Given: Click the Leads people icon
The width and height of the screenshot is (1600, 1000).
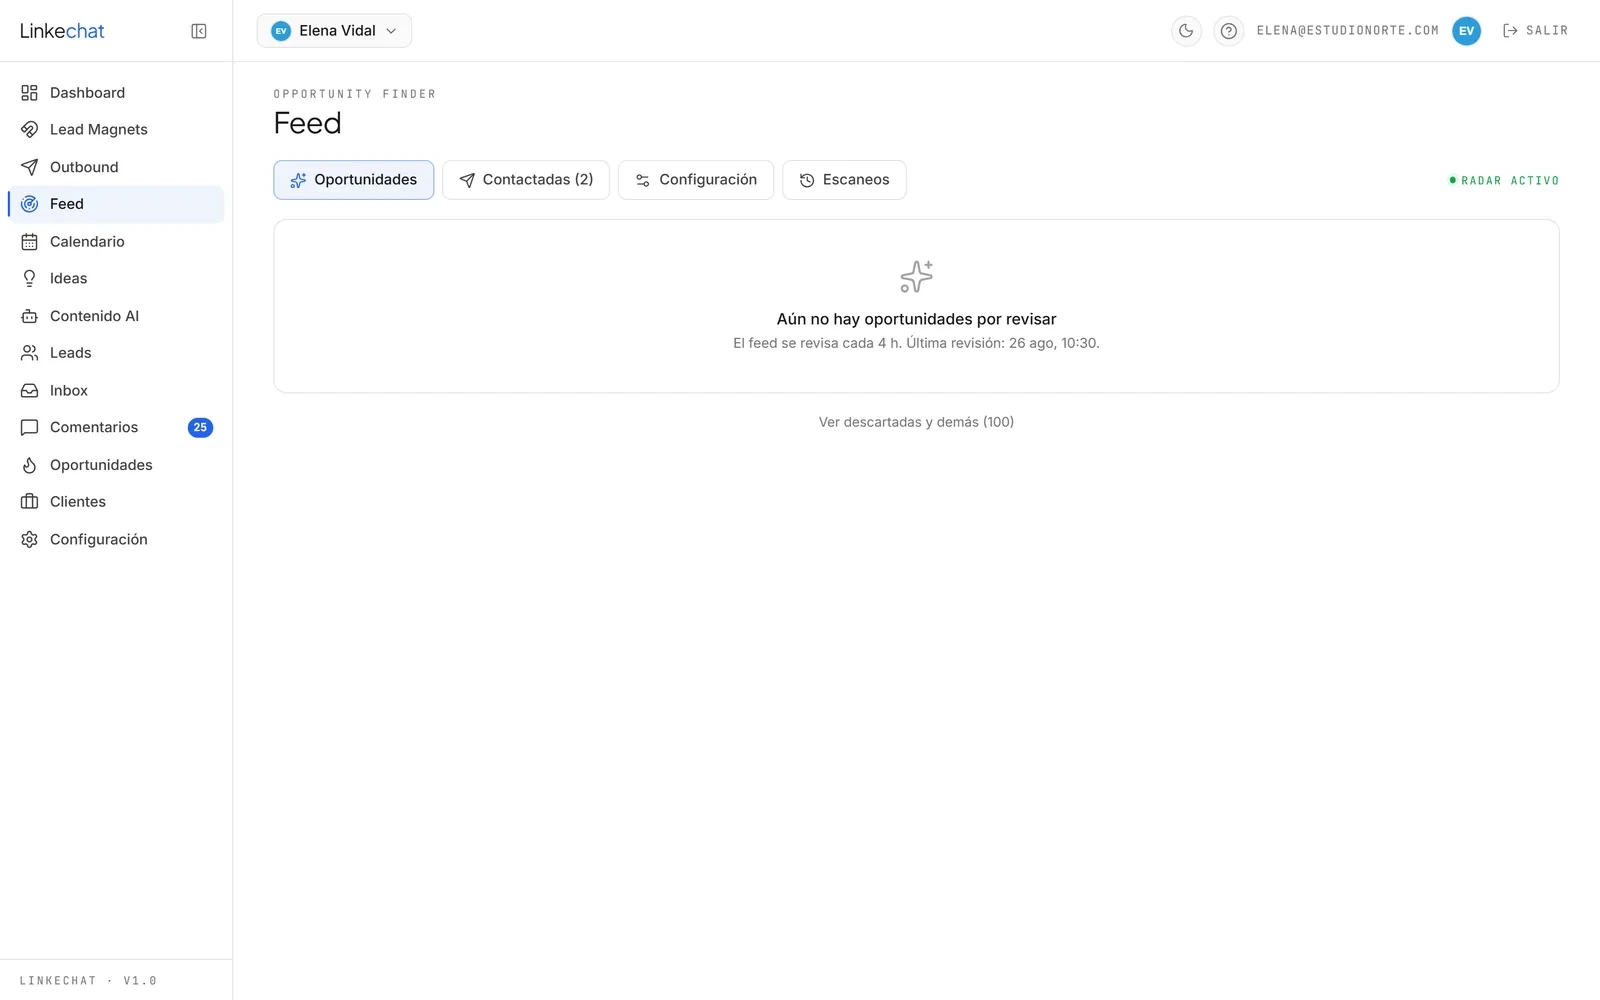Looking at the screenshot, I should [x=30, y=353].
